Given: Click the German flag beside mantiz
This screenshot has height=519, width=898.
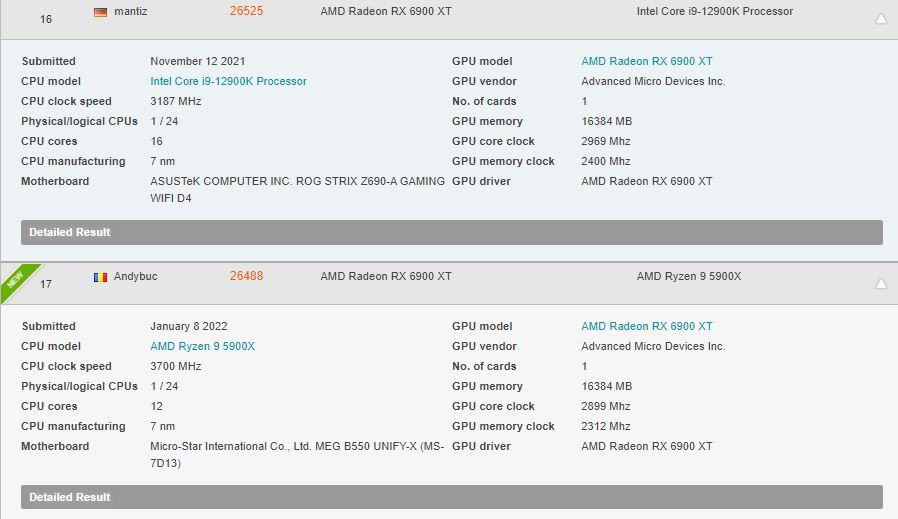Looking at the screenshot, I should [100, 12].
